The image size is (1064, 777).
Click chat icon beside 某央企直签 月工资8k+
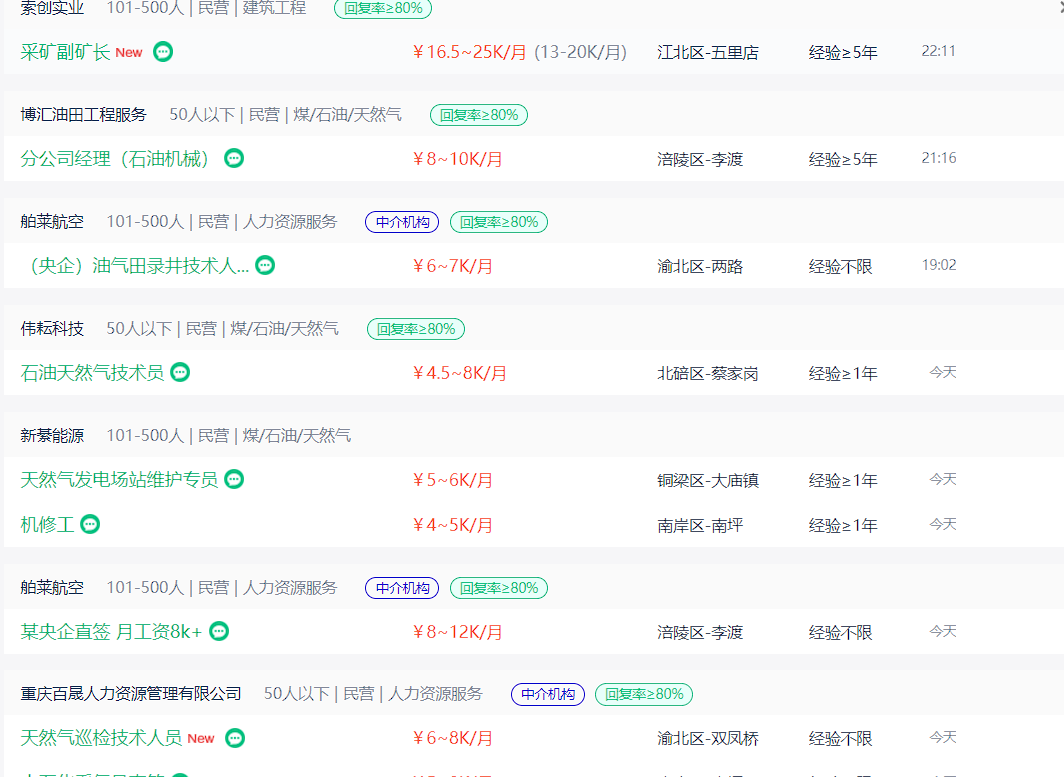coord(219,631)
